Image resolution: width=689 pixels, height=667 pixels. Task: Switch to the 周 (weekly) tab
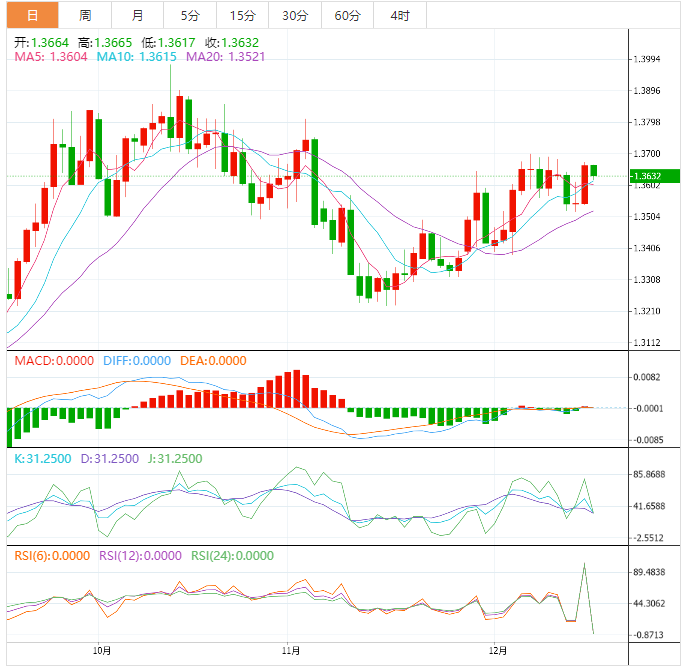[85, 15]
